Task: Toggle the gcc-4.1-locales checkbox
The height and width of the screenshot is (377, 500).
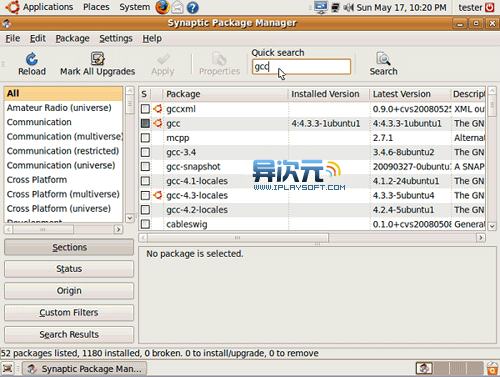Action: 145,181
